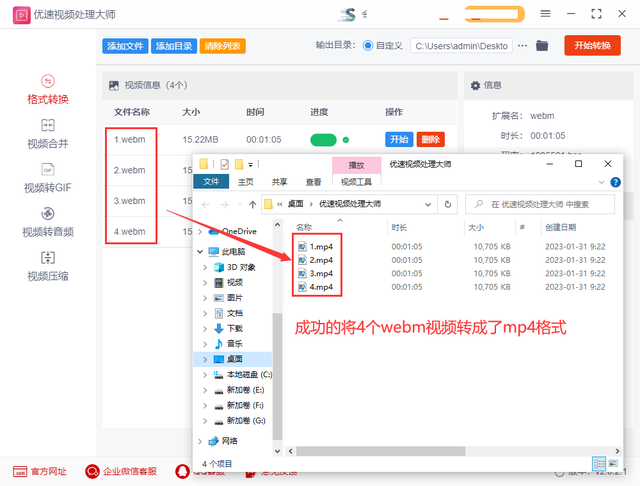
Task: Click the Explorer refresh button
Action: [x=448, y=204]
